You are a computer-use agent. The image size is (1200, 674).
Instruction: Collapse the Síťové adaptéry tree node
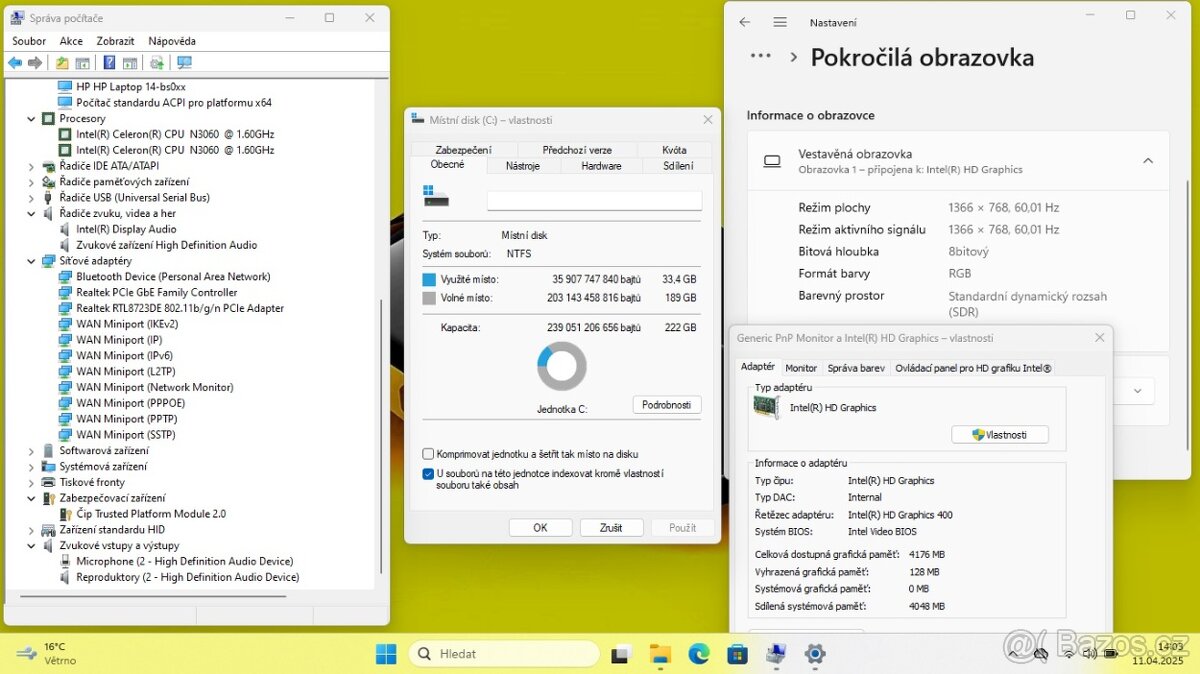(x=31, y=260)
